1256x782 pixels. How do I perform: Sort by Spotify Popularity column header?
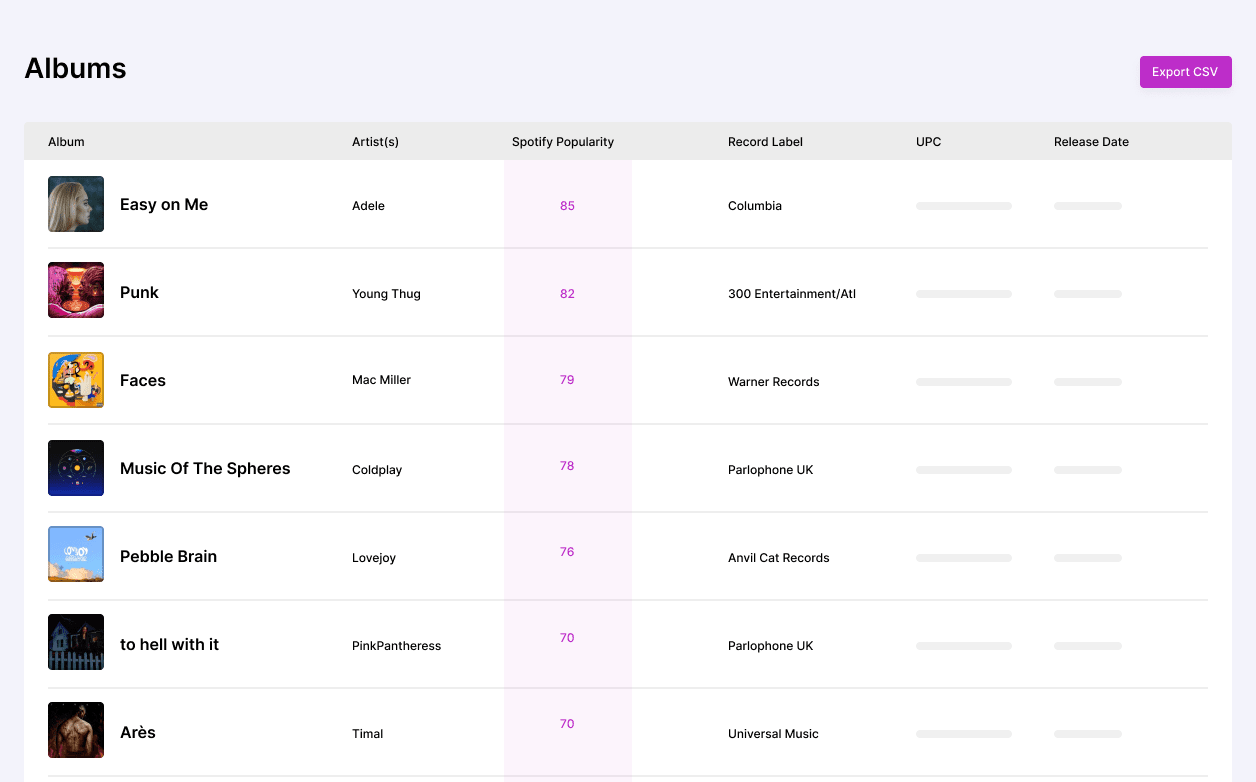coord(563,142)
